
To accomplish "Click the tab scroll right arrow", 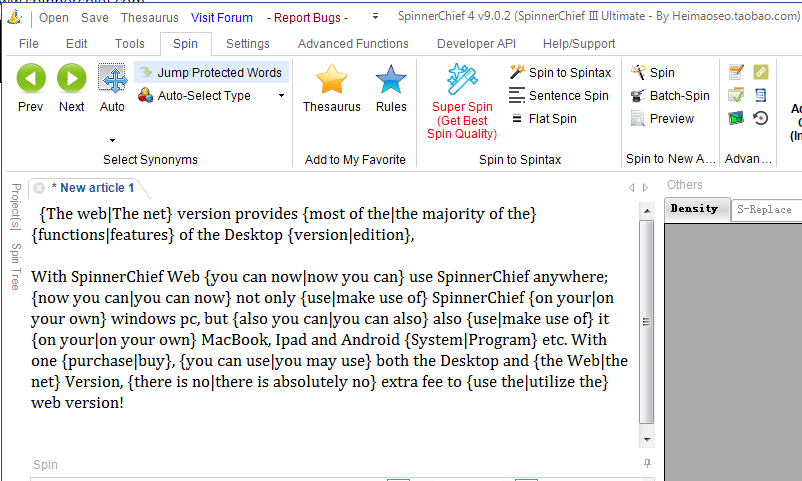I will coord(645,188).
